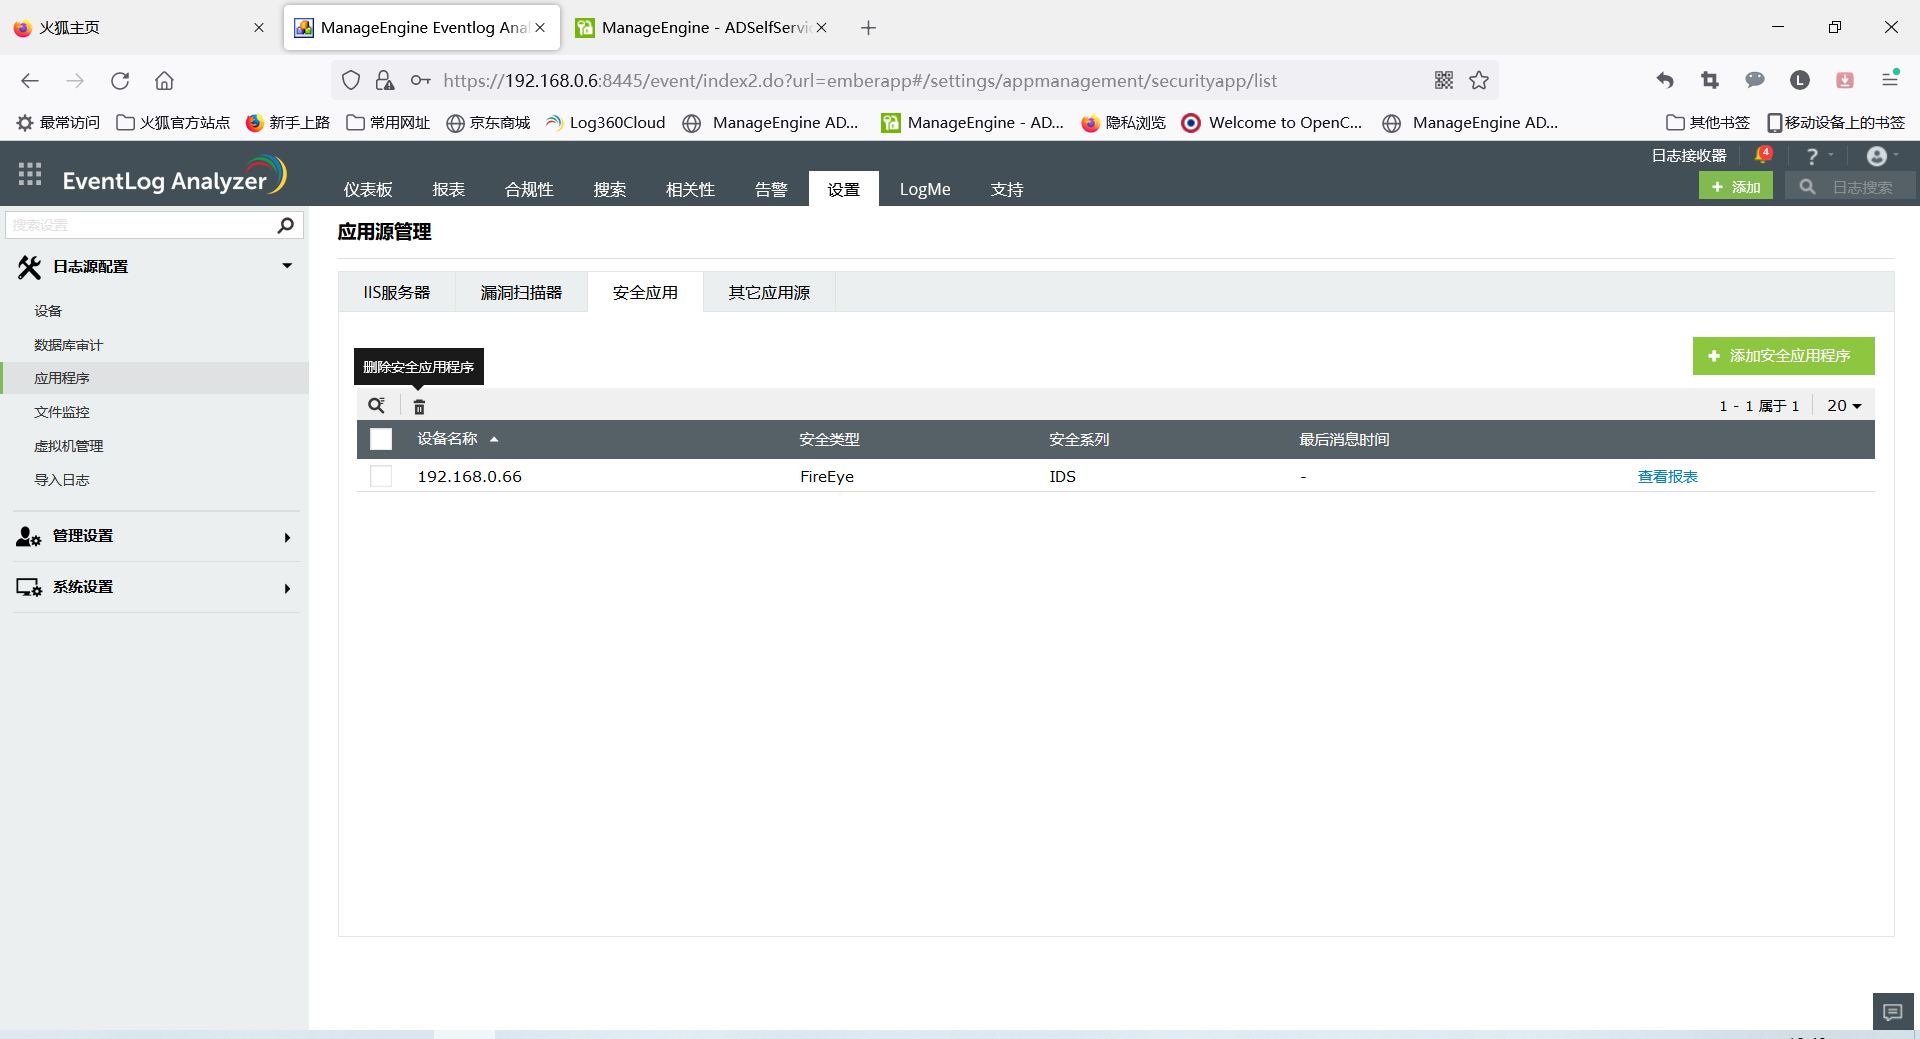Sort by 设备名称 column arrow

pos(494,439)
